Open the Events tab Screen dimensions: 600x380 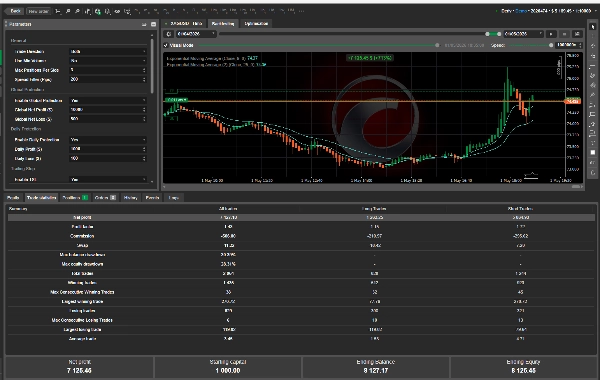tap(152, 197)
